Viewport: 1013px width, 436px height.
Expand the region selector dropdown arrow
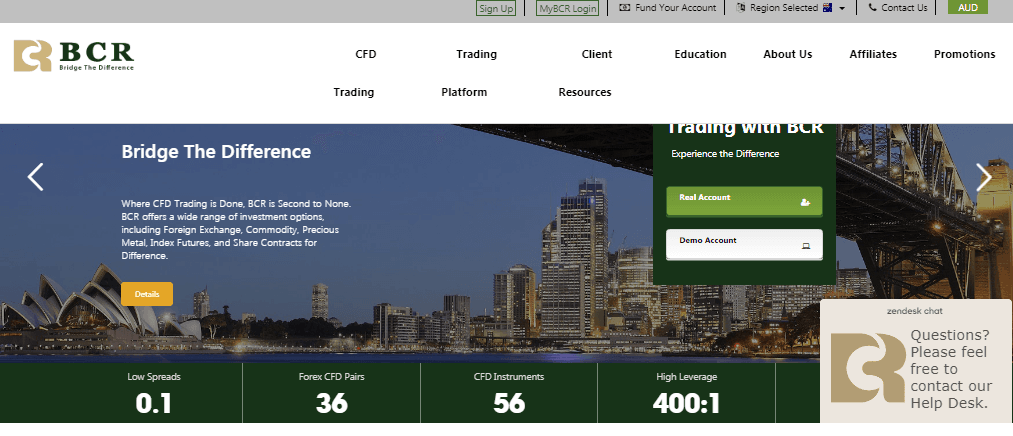click(x=842, y=8)
